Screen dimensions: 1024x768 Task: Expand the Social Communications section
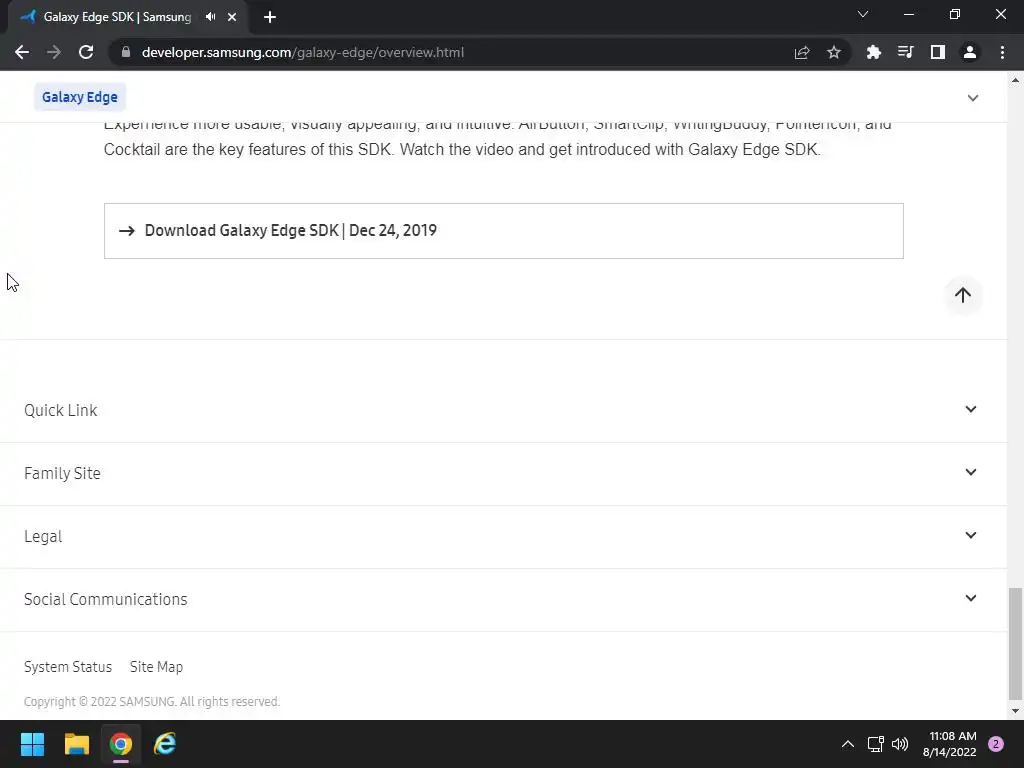click(x=503, y=599)
